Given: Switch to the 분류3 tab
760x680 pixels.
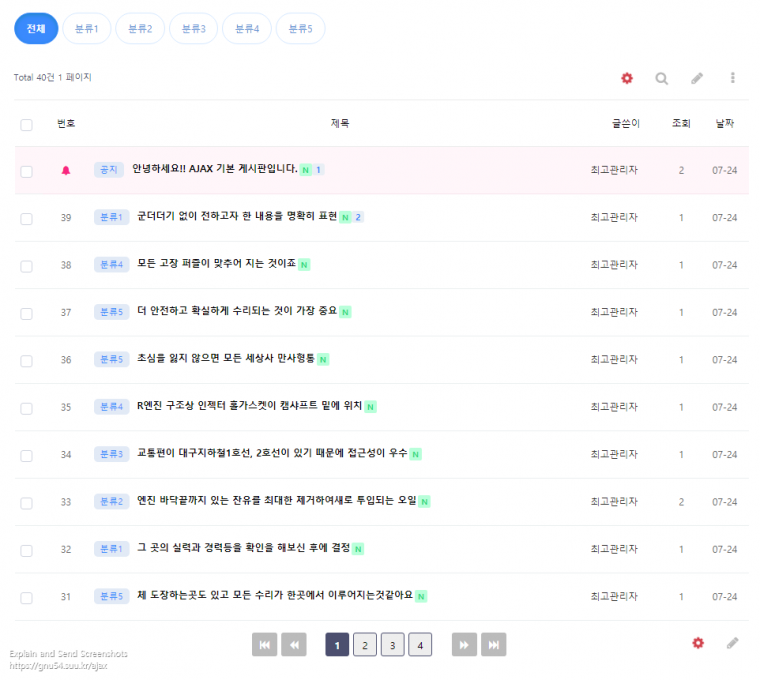Looking at the screenshot, I should pyautogui.click(x=193, y=29).
